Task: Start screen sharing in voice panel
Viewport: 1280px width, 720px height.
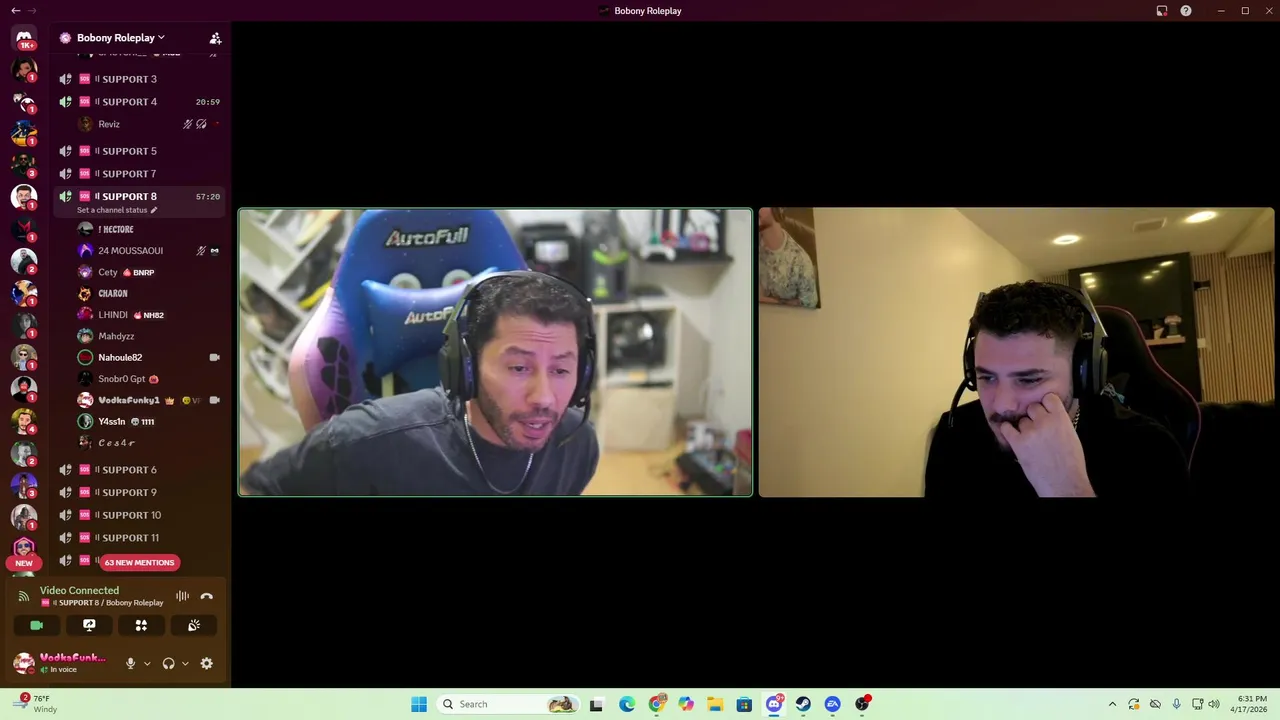Action: [89, 625]
